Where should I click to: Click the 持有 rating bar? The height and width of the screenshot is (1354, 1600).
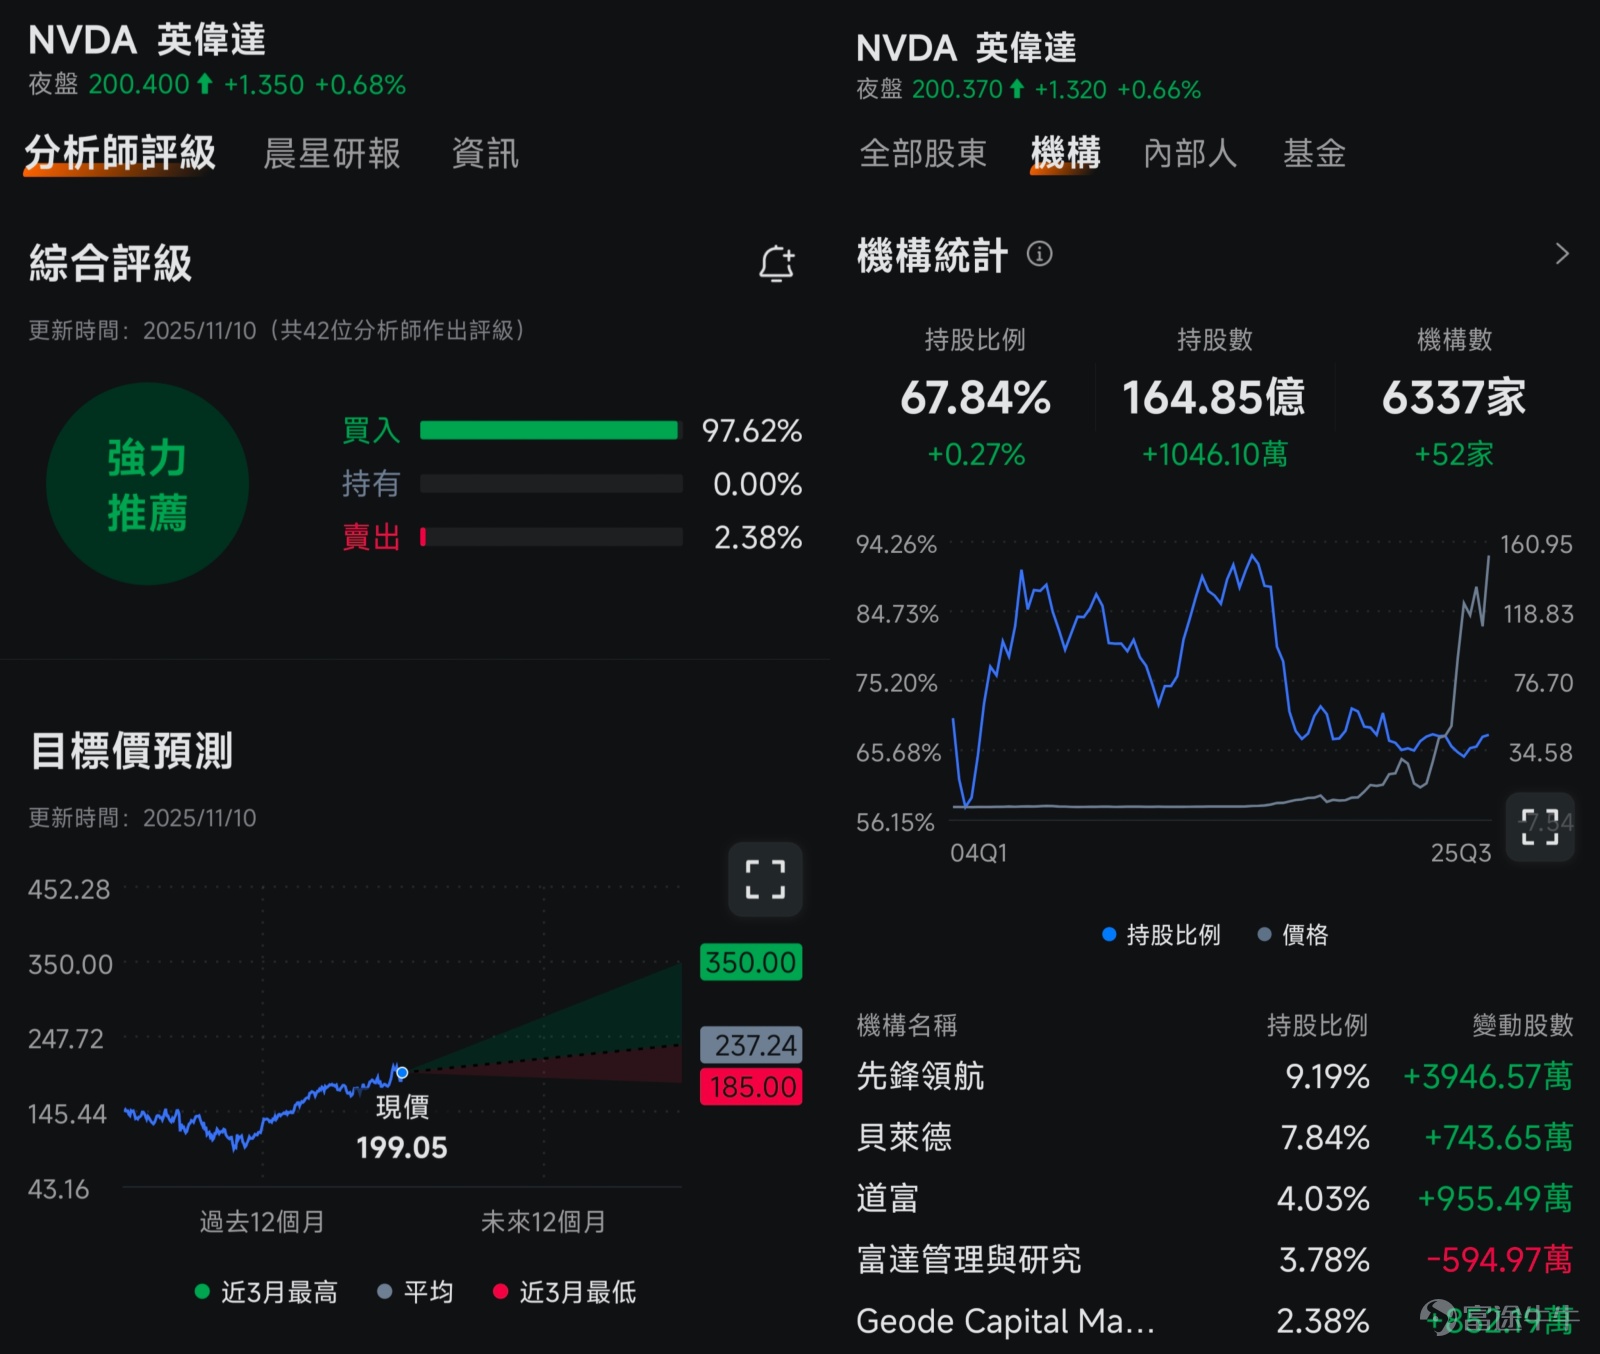(x=551, y=484)
